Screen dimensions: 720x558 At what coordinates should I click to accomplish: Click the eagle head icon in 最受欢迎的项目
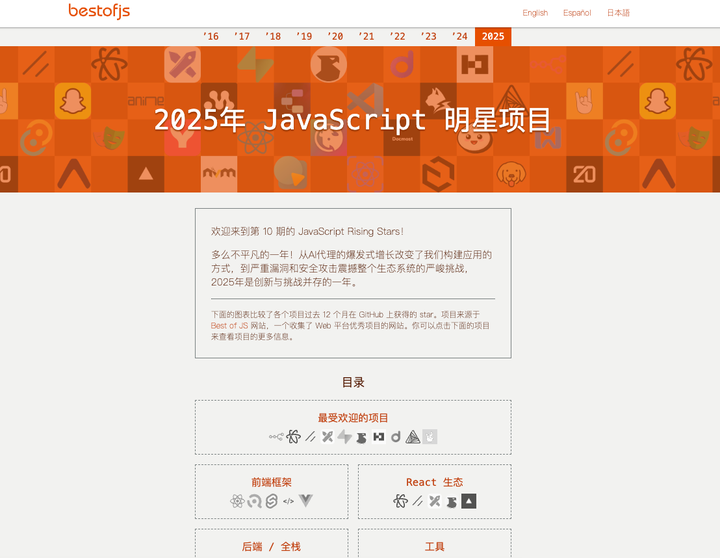pos(361,437)
